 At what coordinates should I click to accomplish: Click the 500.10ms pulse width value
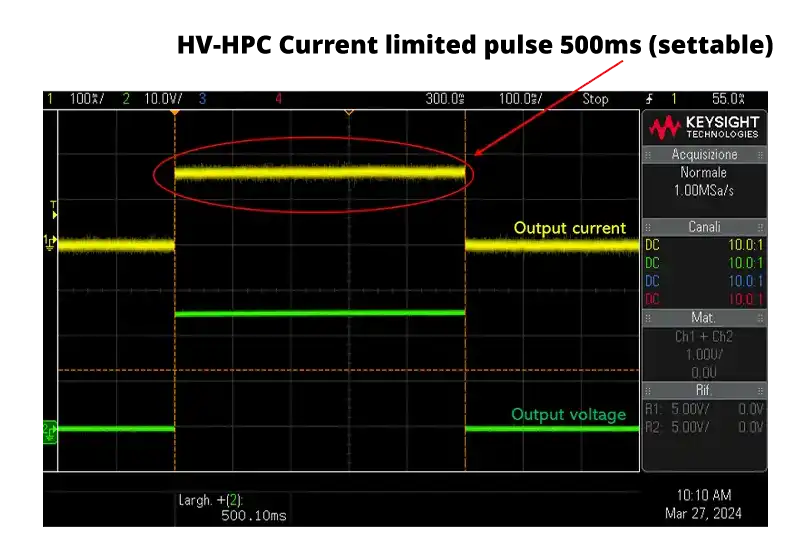(x=253, y=515)
